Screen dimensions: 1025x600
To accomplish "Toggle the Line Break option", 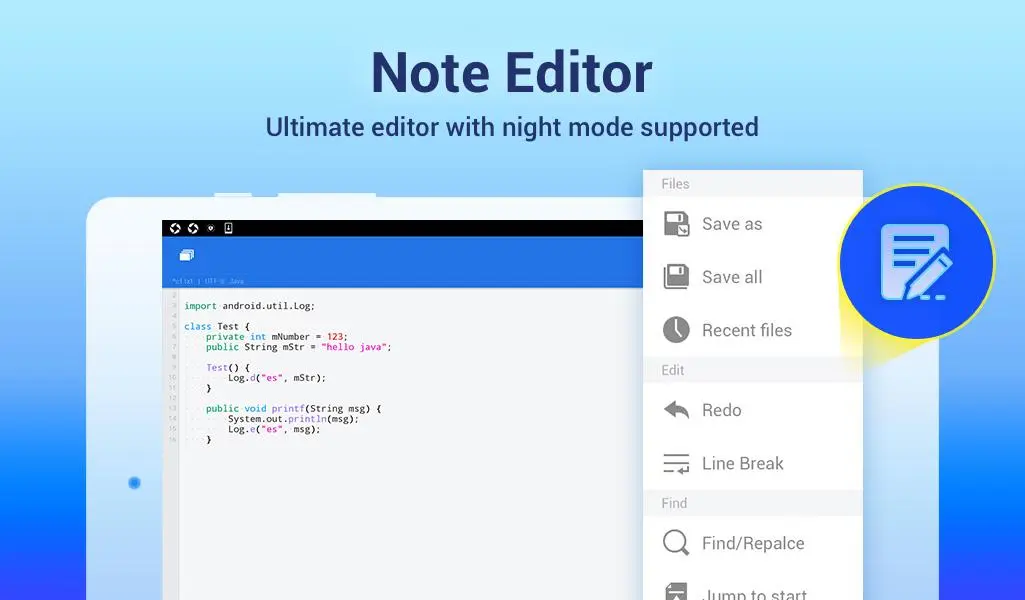I will point(742,463).
